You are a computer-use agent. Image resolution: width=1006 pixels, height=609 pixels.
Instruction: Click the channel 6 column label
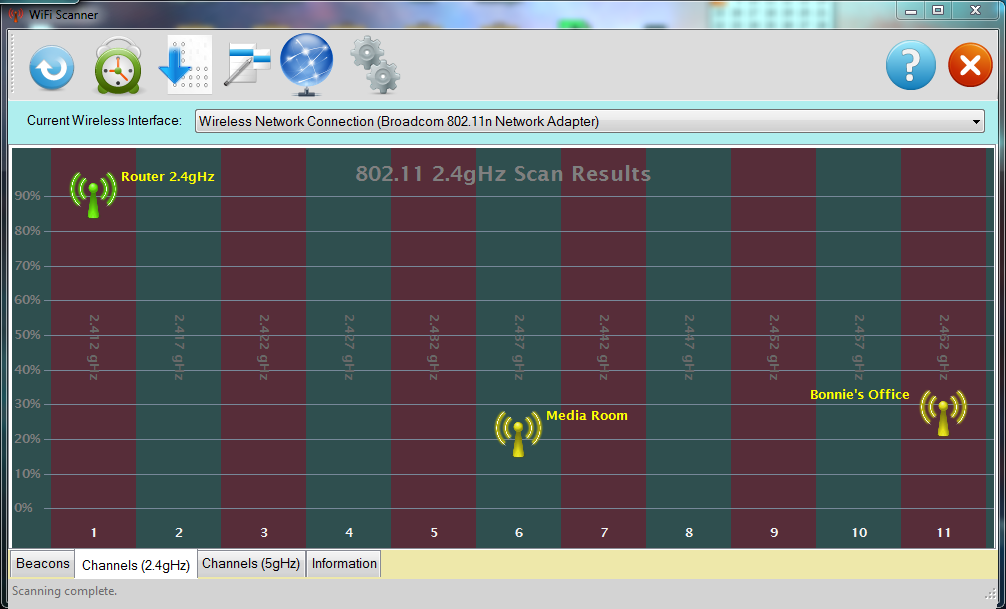(x=518, y=533)
